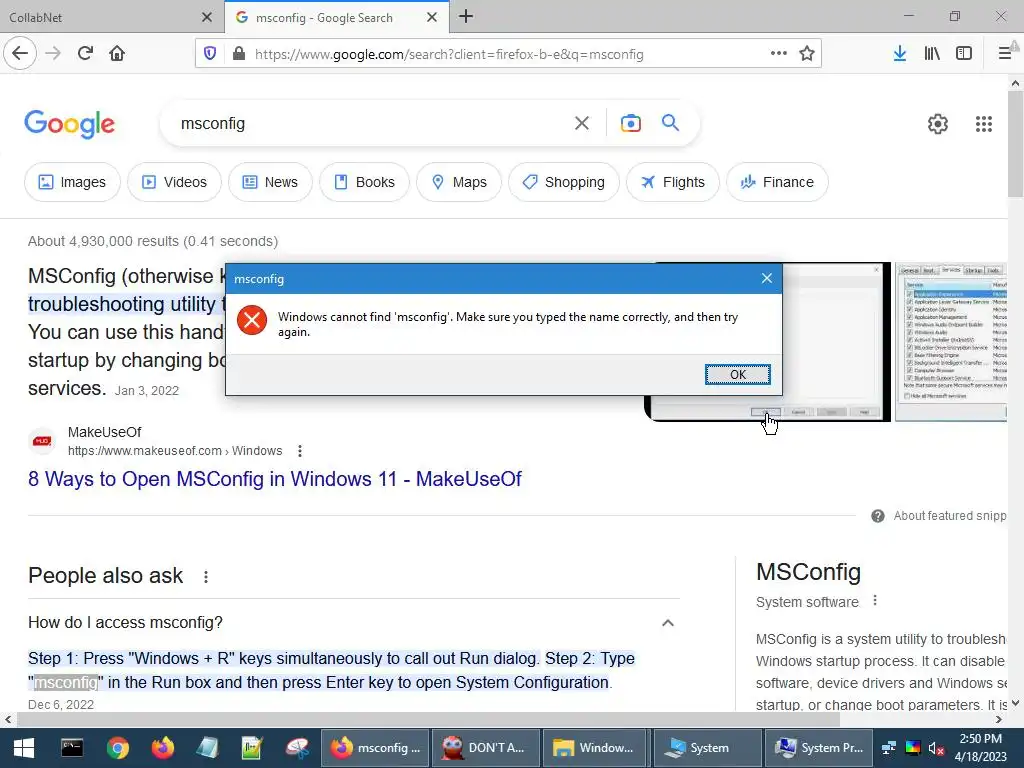Filter results by News
1024x768 pixels.
[x=270, y=182]
